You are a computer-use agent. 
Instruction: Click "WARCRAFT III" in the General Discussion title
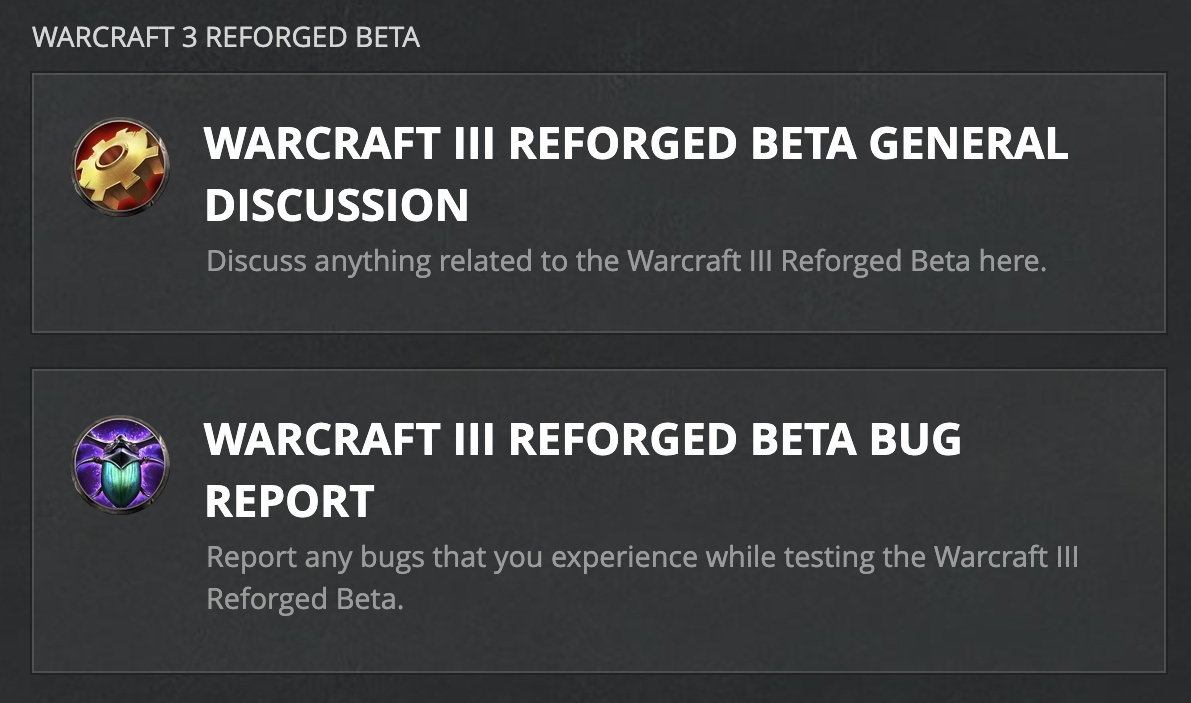coord(348,145)
